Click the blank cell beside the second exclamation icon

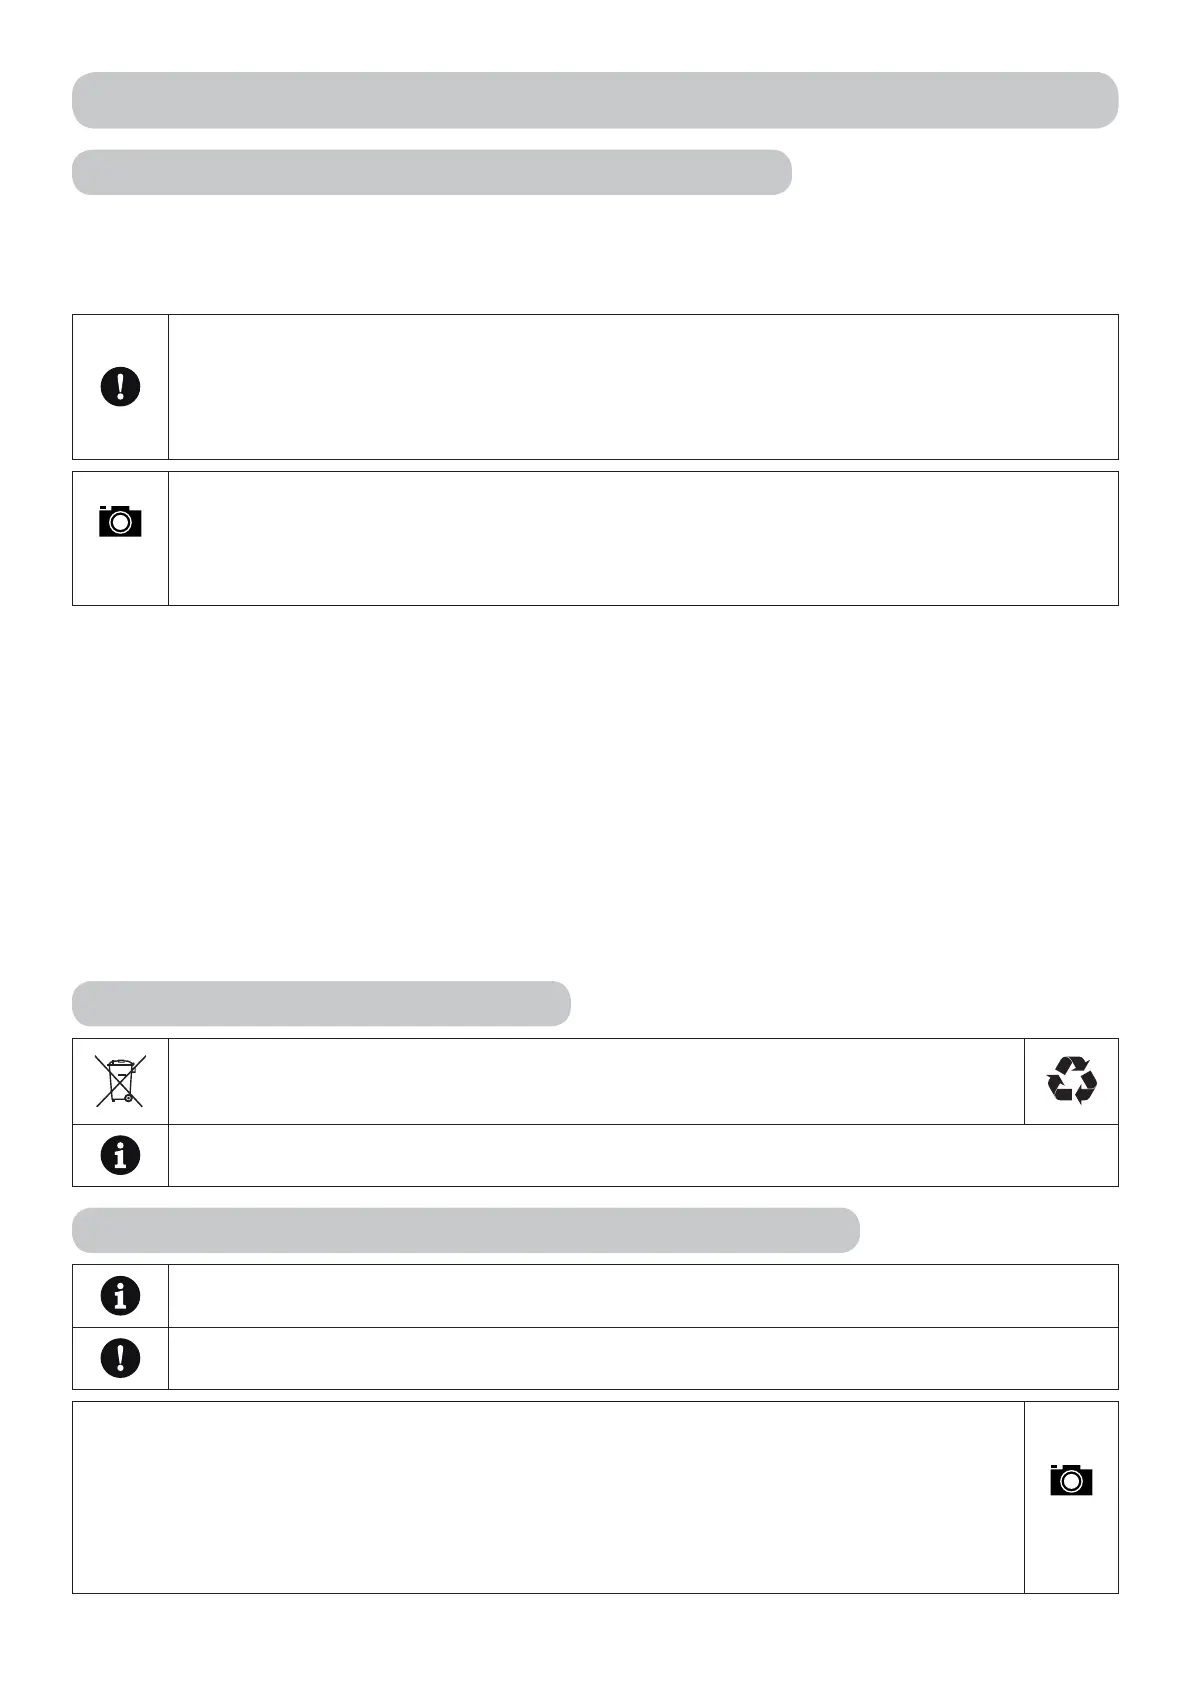coord(642,1358)
